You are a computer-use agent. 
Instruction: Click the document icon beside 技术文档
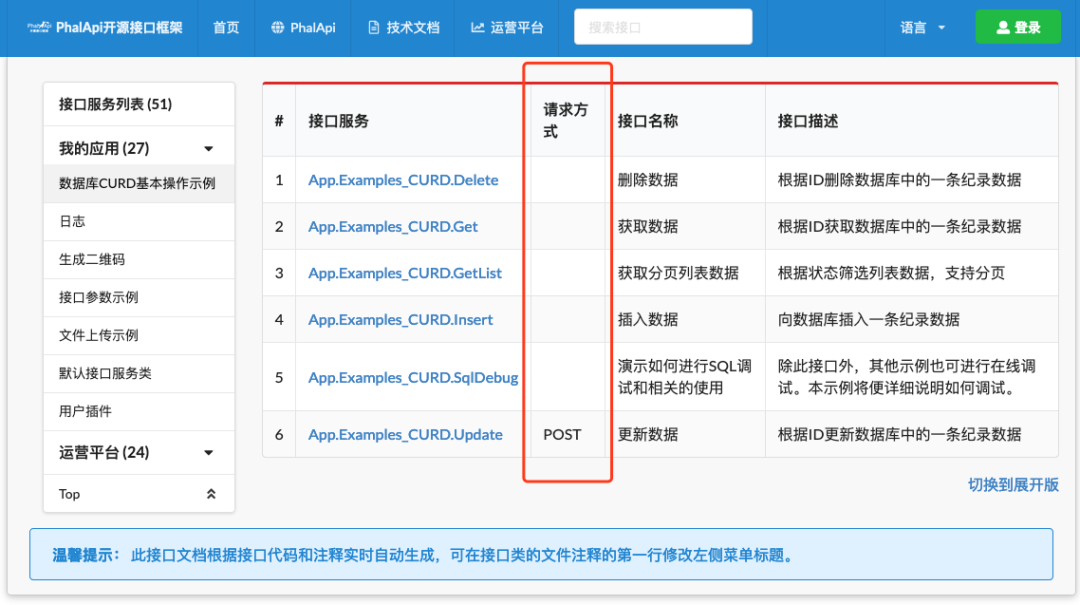click(x=373, y=28)
